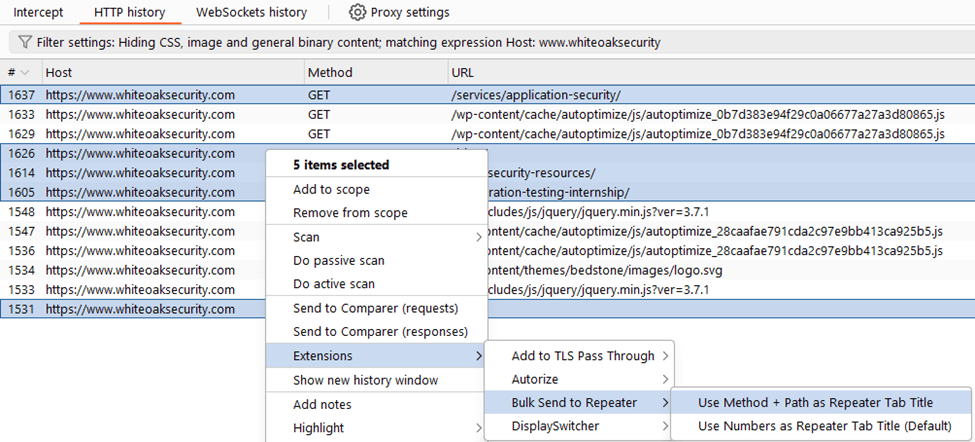This screenshot has height=442, width=975.
Task: Toggle sort arrow on # column
Action: pyautogui.click(x=25, y=73)
